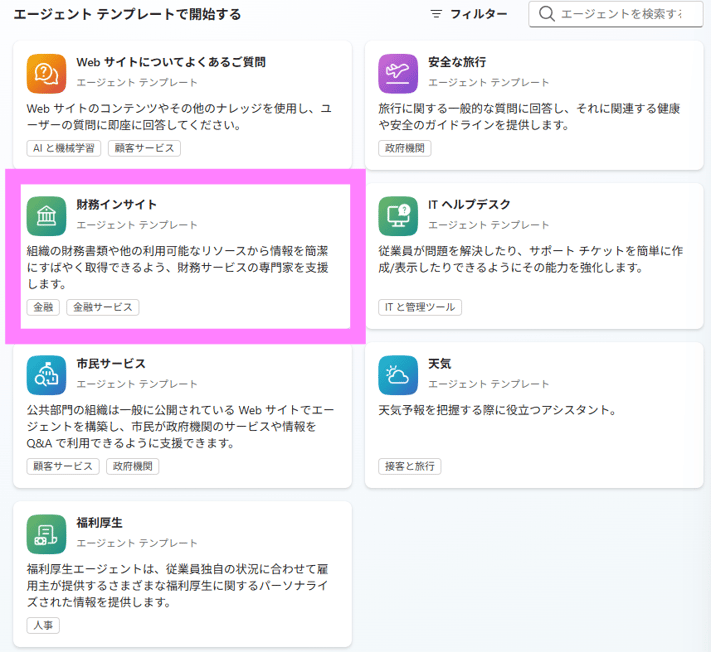This screenshot has height=652, width=711.
Task: Click the 人事 tag
Action: pos(44,625)
